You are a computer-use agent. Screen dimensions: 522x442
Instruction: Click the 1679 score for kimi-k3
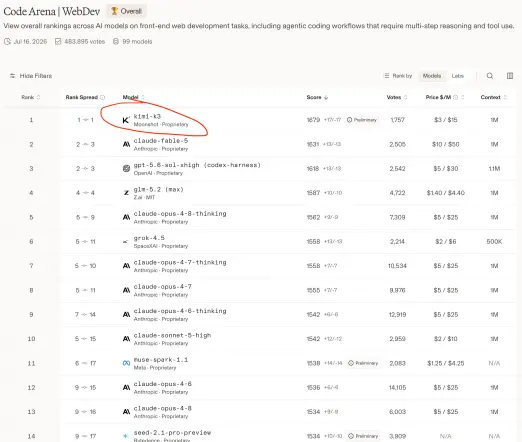[x=313, y=120]
